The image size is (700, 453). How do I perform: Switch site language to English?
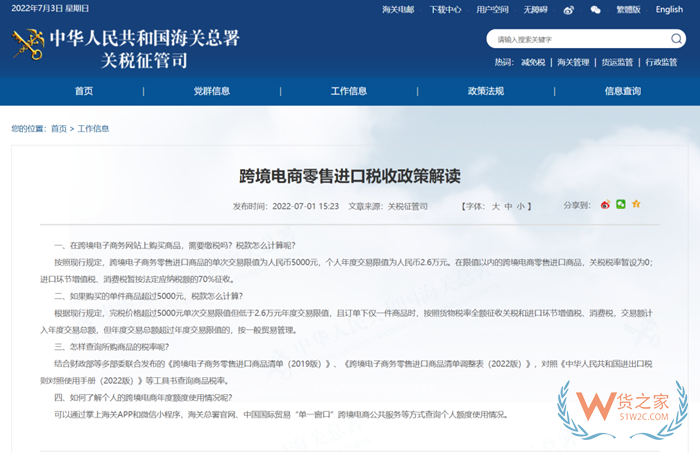(669, 10)
